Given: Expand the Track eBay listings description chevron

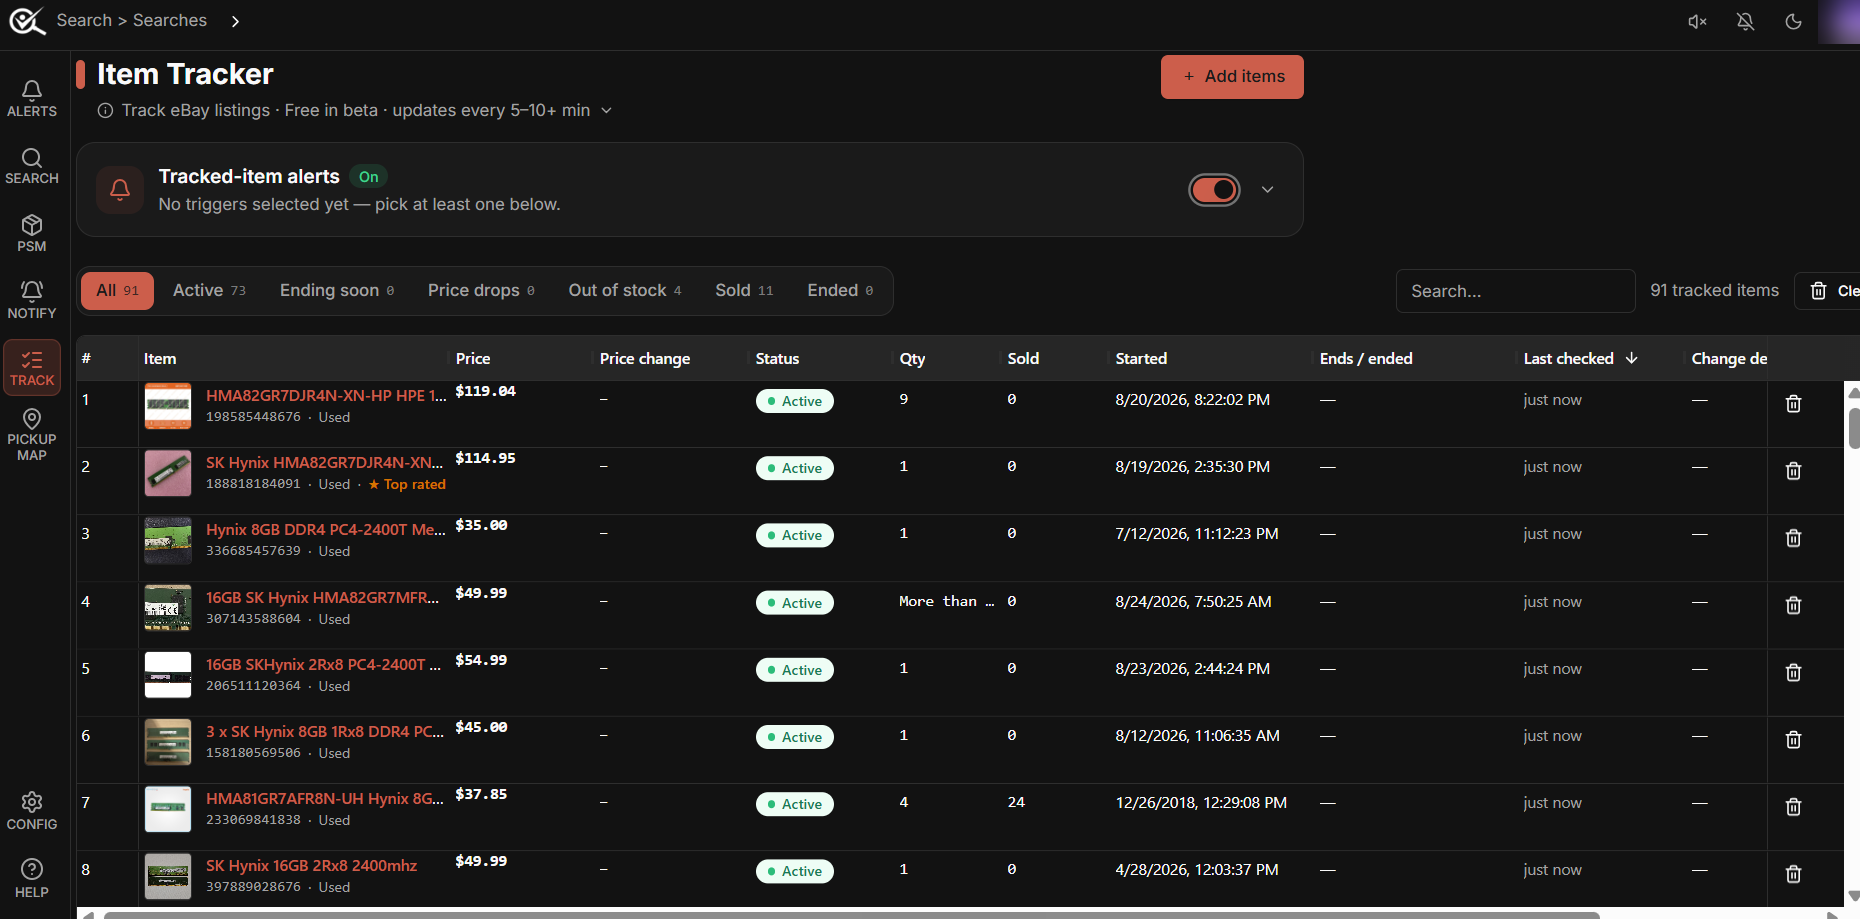Looking at the screenshot, I should pos(606,111).
